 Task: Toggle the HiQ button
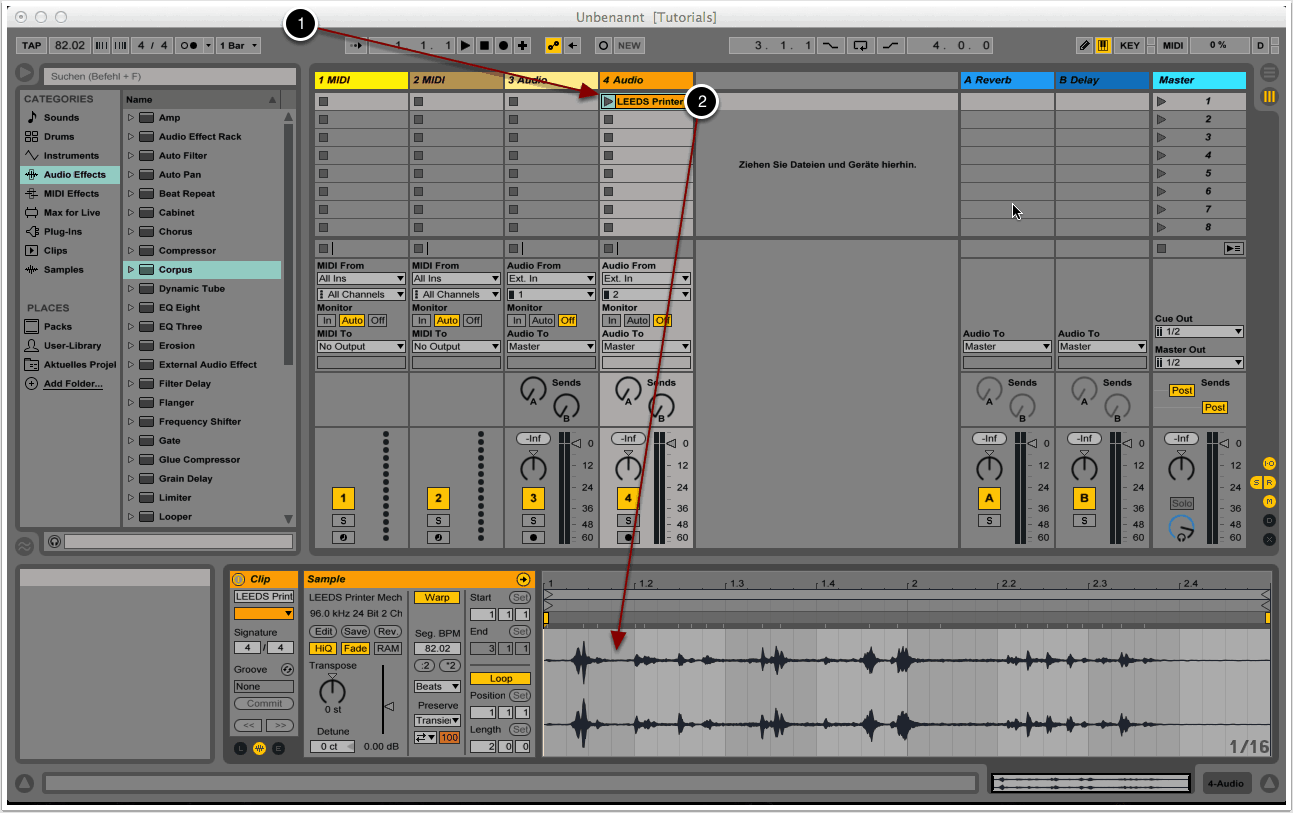[322, 648]
